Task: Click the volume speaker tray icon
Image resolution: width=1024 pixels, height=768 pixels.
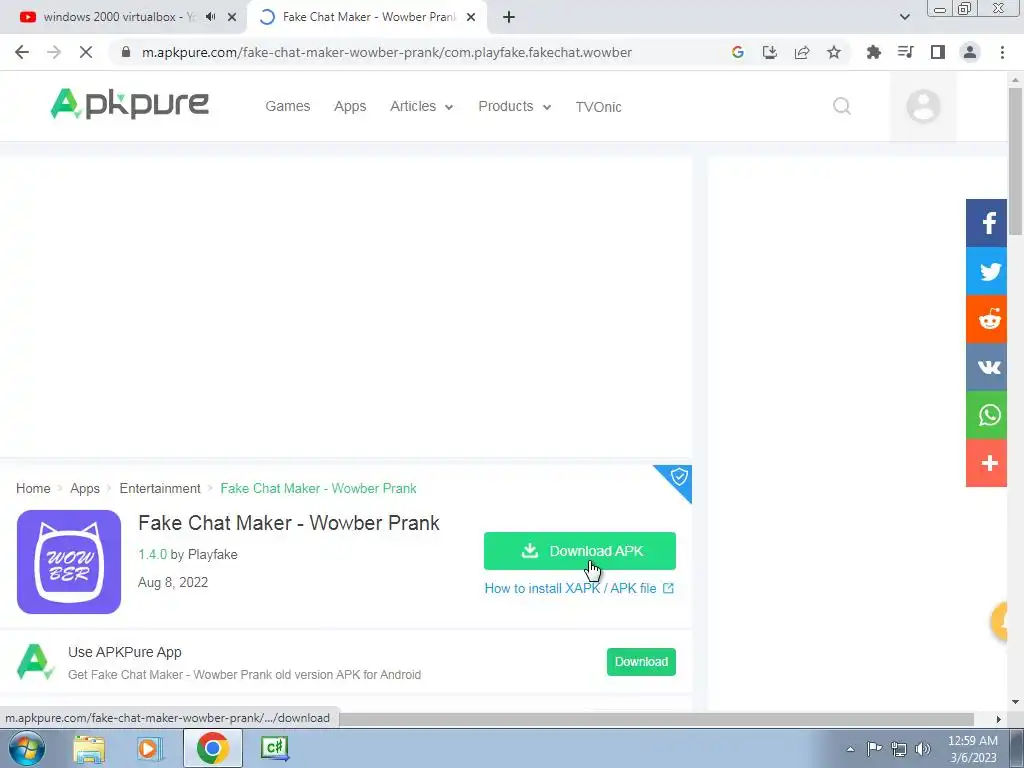Action: [923, 749]
